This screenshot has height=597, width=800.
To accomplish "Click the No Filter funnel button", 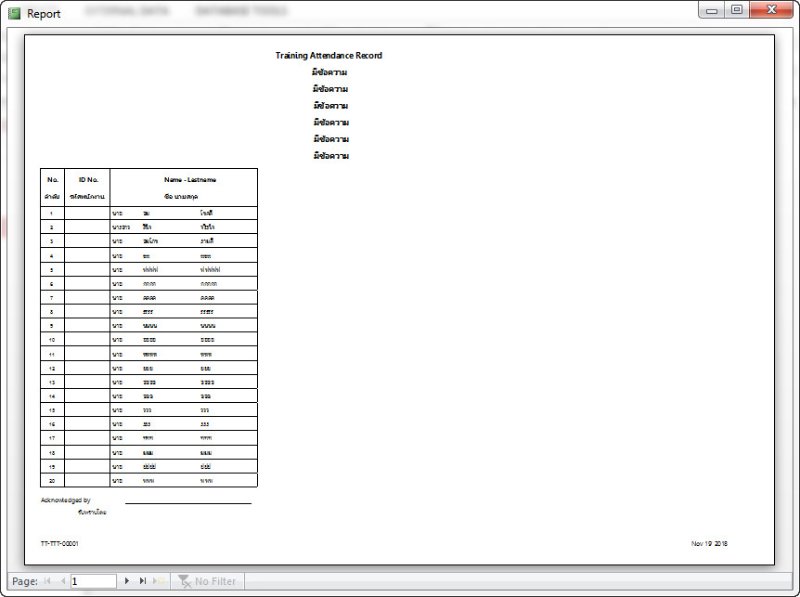I will 207,581.
